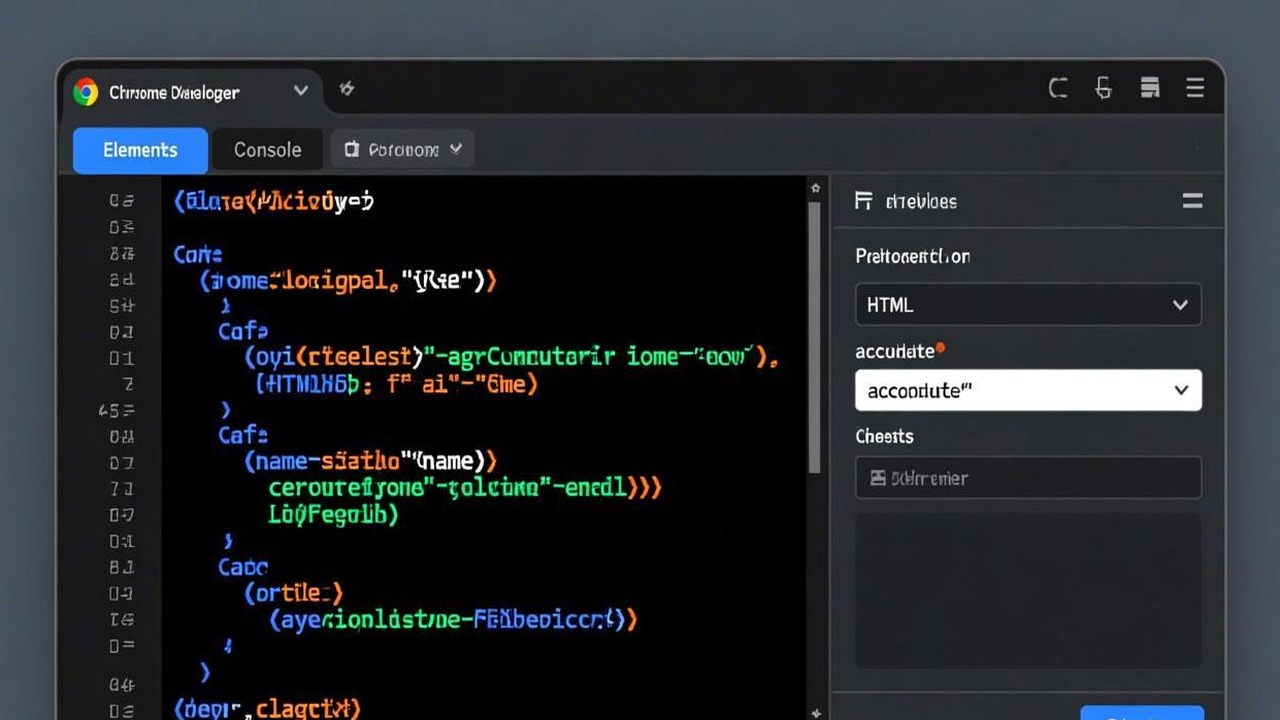Open the white accoodute dropdown
This screenshot has height=720, width=1280.
pyautogui.click(x=1028, y=391)
